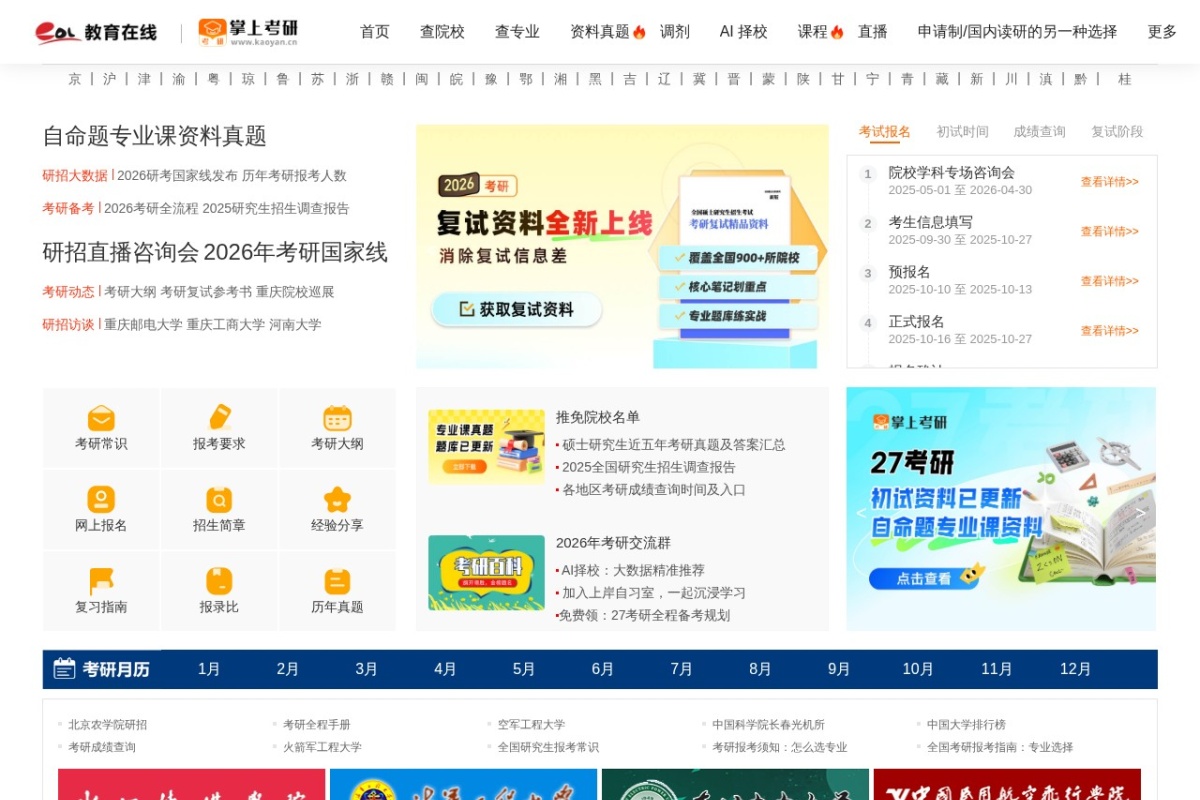Open 北京农学院研招 link

(x=107, y=725)
